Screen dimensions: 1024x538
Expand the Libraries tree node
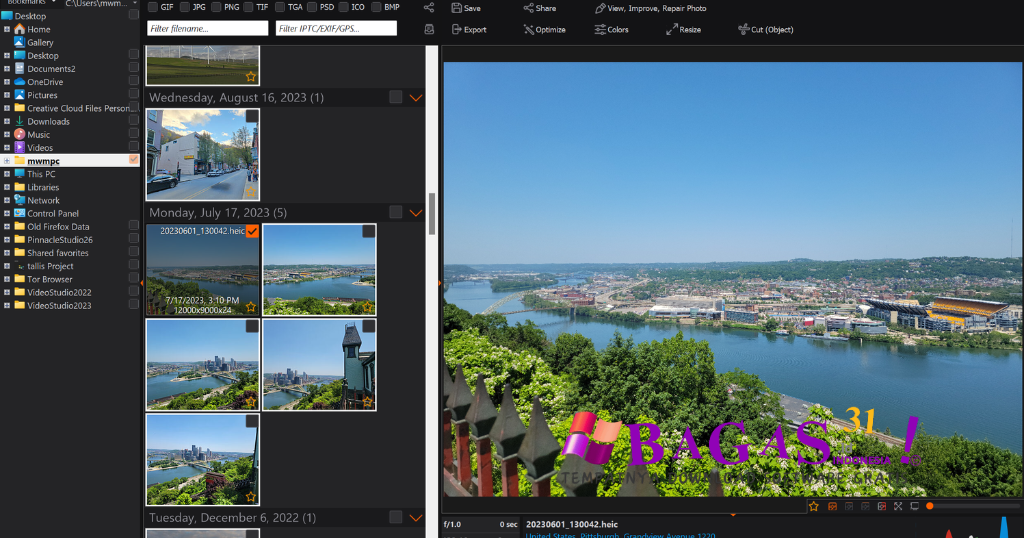pyautogui.click(x=7, y=187)
